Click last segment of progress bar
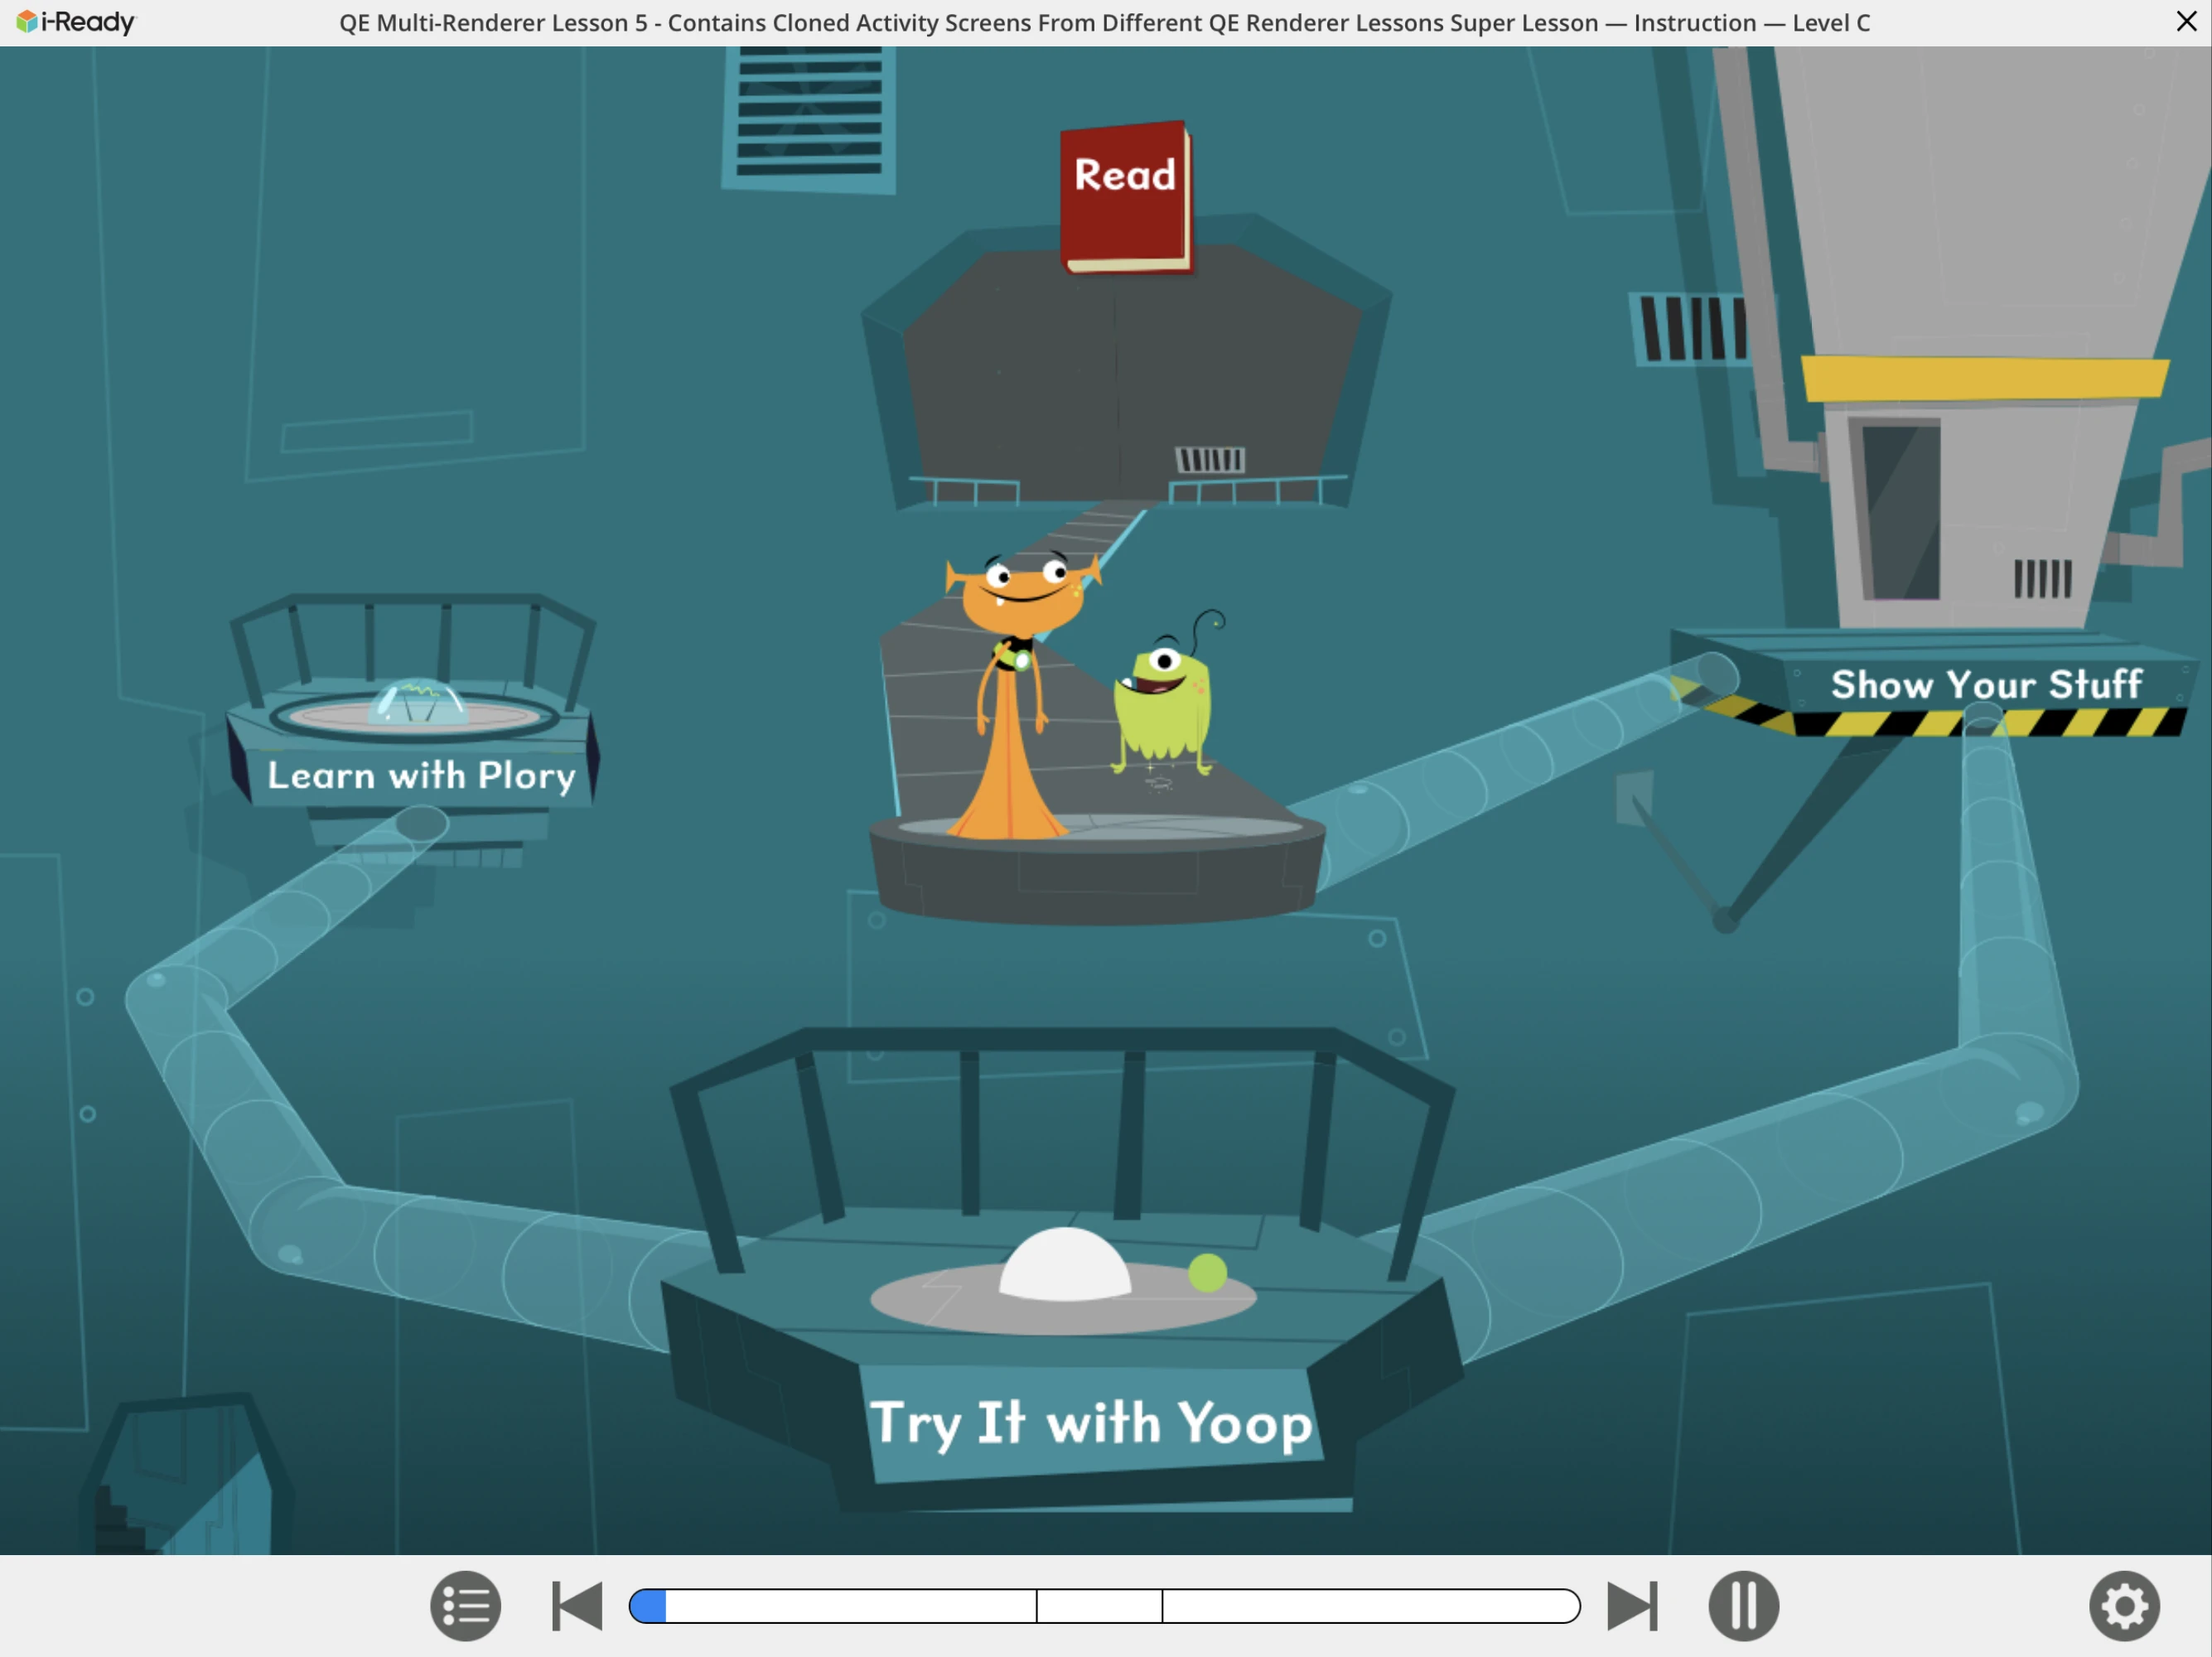The image size is (2212, 1657). coord(1370,1606)
